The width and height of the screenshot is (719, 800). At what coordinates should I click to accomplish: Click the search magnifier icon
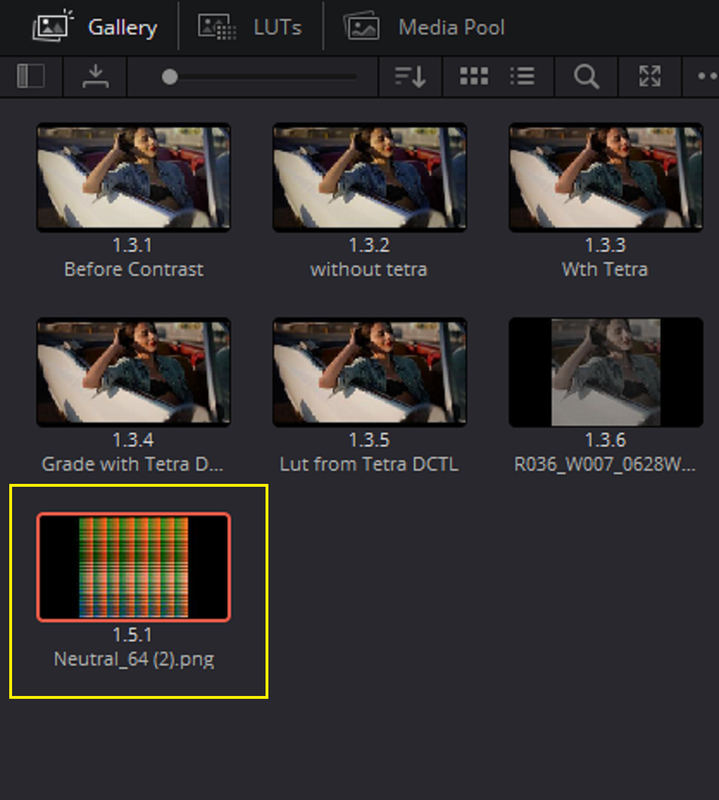pos(586,77)
